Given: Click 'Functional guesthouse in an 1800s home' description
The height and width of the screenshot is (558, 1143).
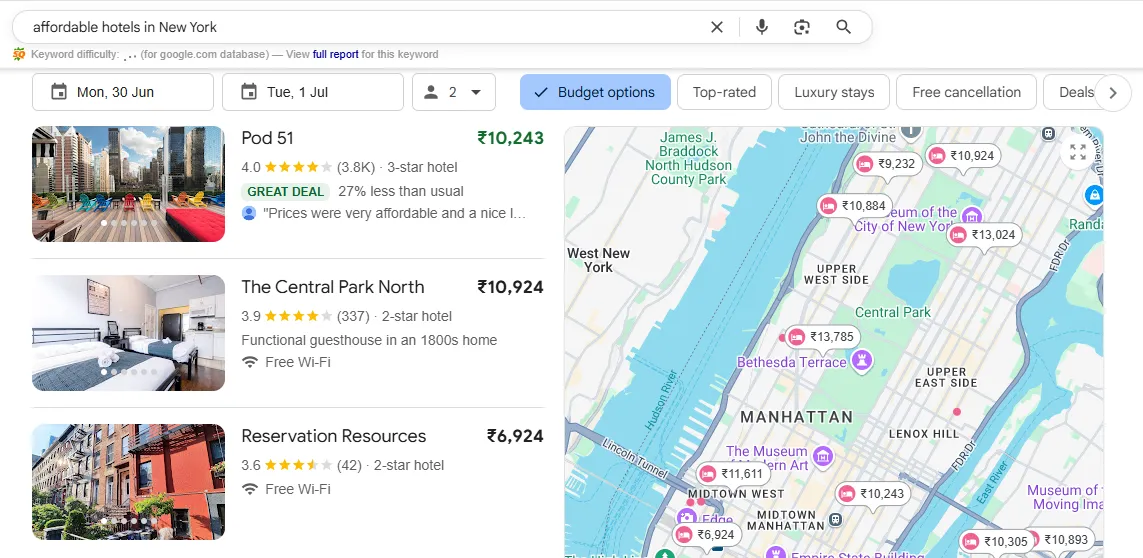Looking at the screenshot, I should tap(369, 340).
